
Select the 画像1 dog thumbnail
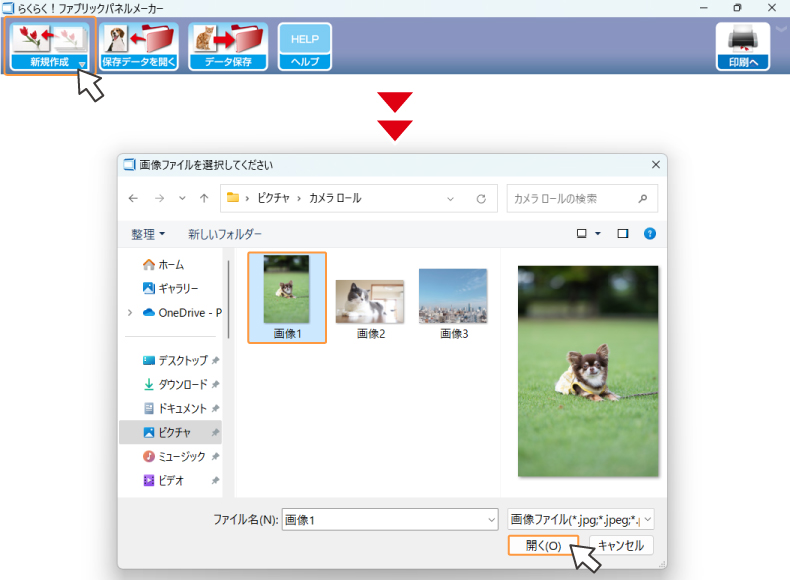pyautogui.click(x=287, y=297)
